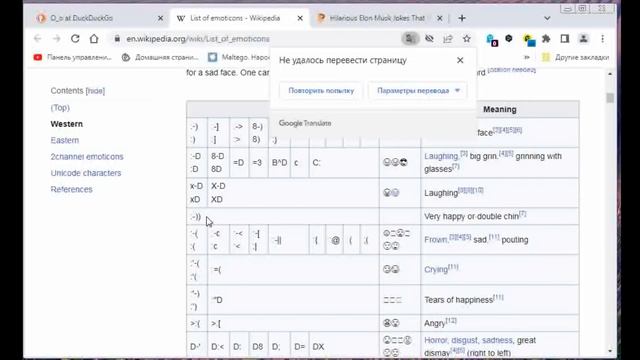Open the Chrome three-dot menu
640x360 pixels.
[602, 39]
